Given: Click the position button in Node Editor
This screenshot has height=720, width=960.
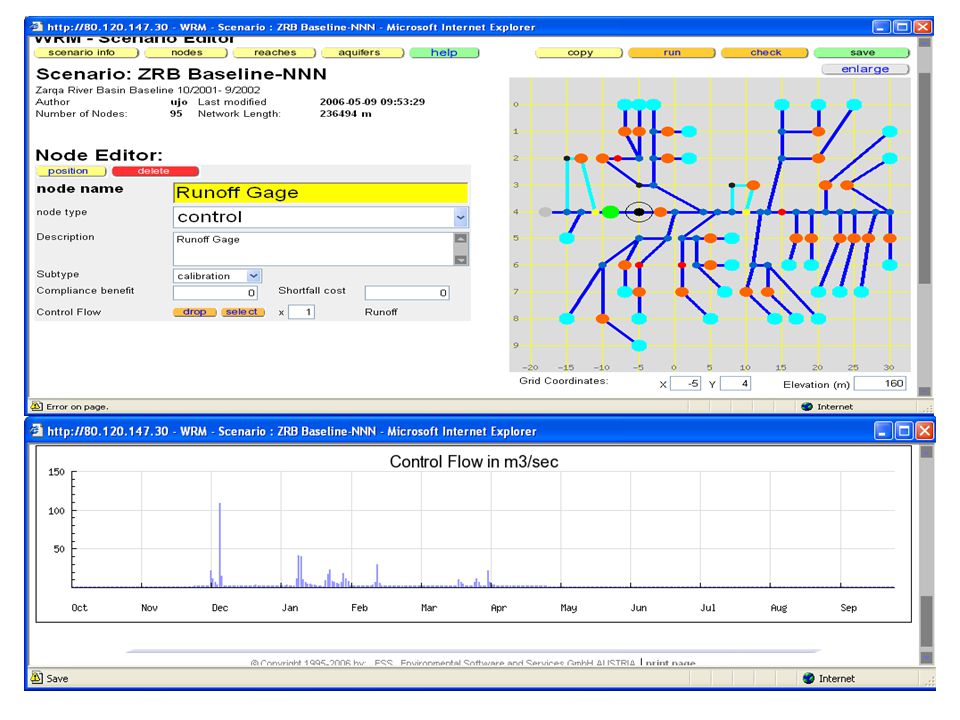Looking at the screenshot, I should click(70, 171).
